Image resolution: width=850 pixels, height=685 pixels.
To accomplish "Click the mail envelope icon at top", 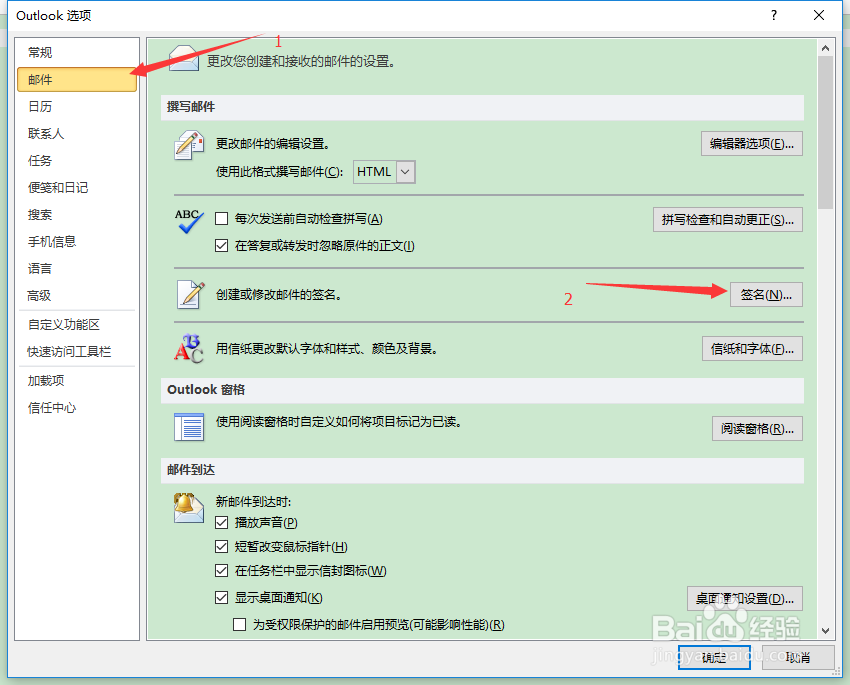I will tap(184, 57).
